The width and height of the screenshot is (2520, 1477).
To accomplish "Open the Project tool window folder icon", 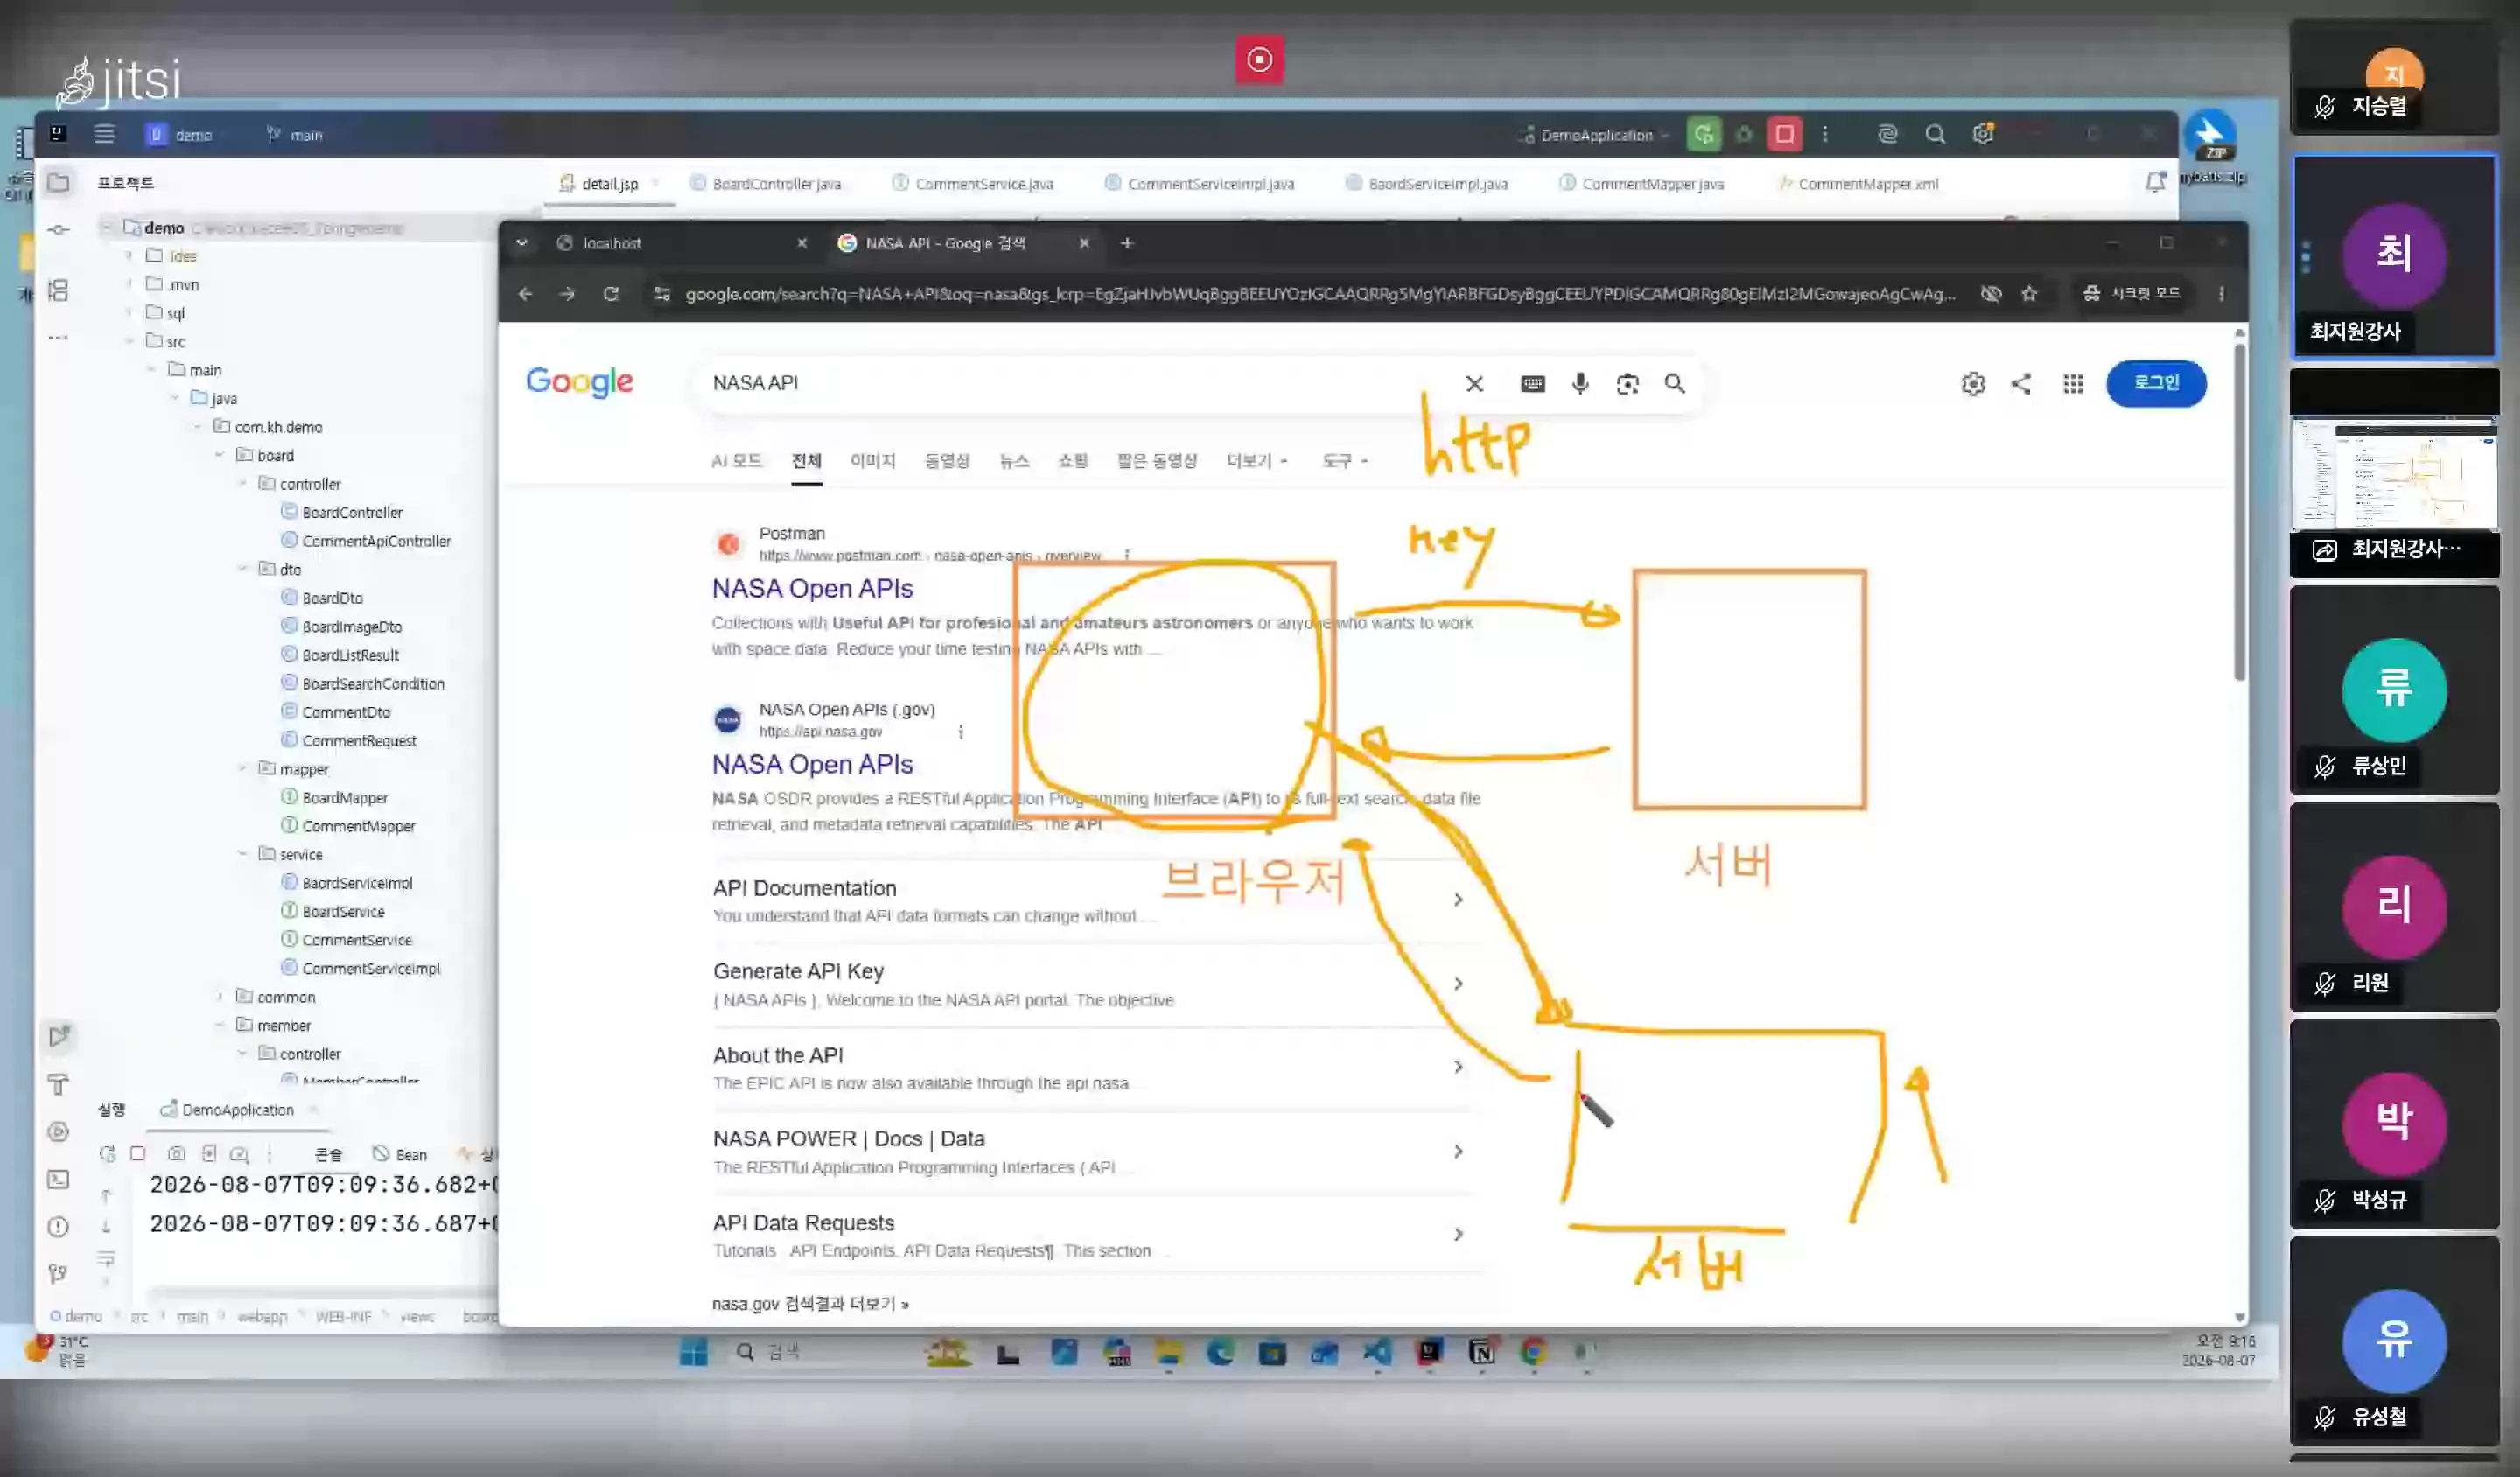I will 59,182.
